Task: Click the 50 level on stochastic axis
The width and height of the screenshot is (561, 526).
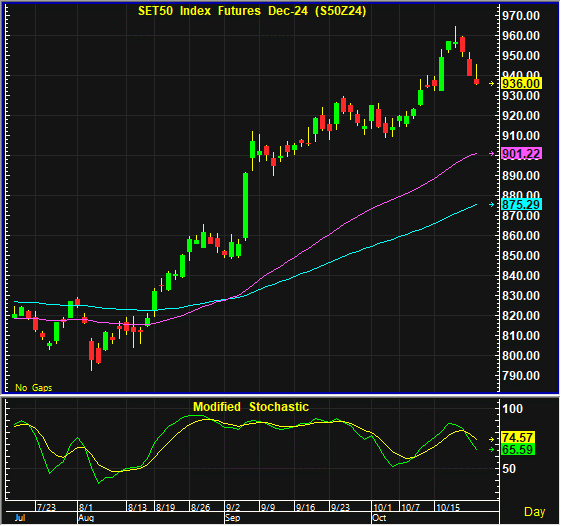Action: point(509,469)
